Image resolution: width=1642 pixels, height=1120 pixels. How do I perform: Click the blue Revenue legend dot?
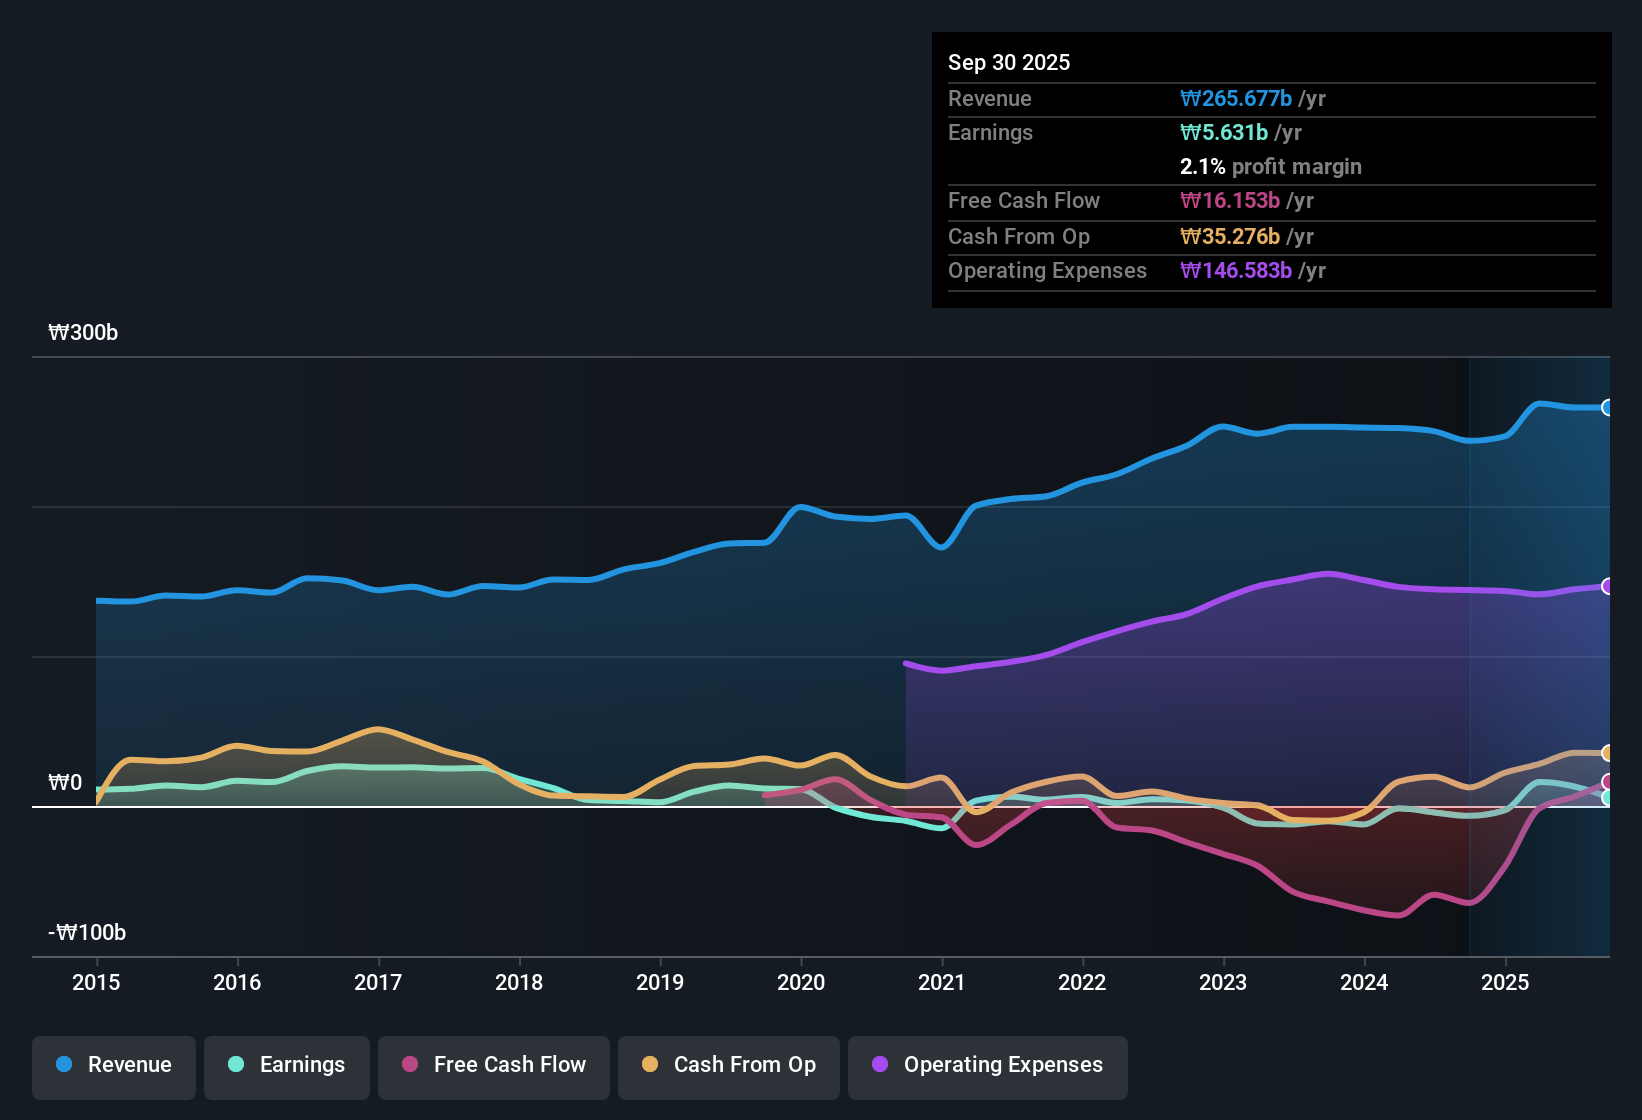(x=64, y=1065)
